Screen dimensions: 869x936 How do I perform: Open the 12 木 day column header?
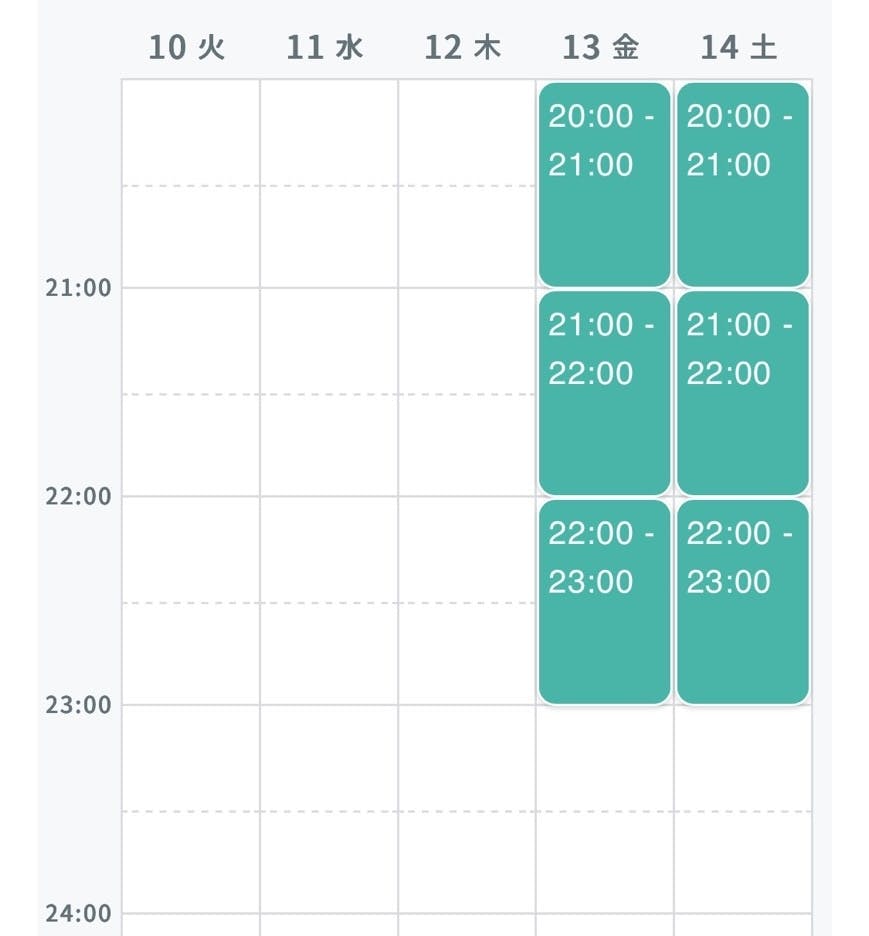463,47
